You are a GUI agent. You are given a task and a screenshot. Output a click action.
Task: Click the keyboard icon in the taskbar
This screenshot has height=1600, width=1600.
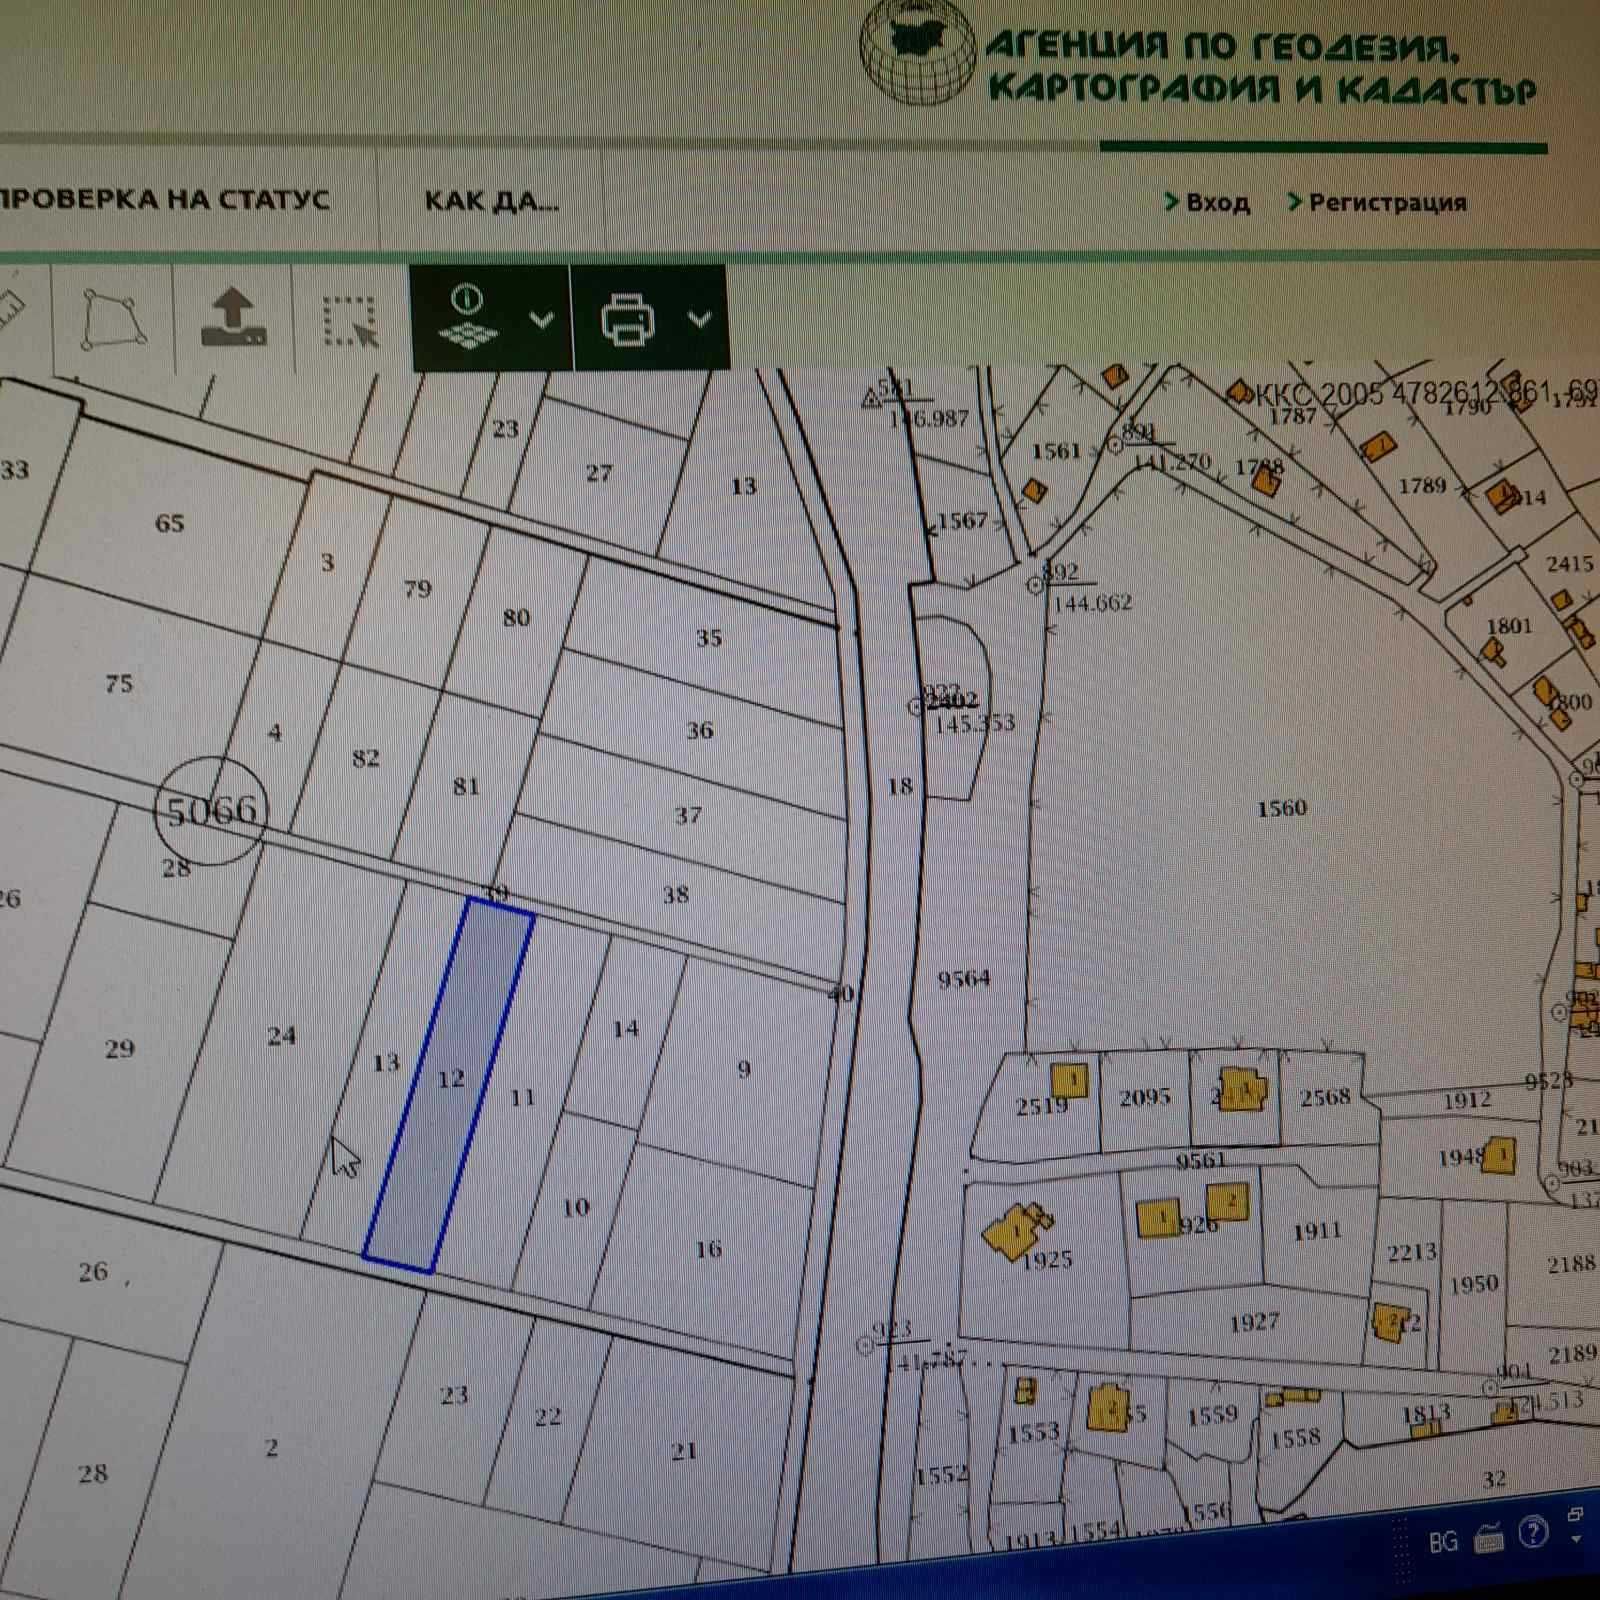1489,1540
